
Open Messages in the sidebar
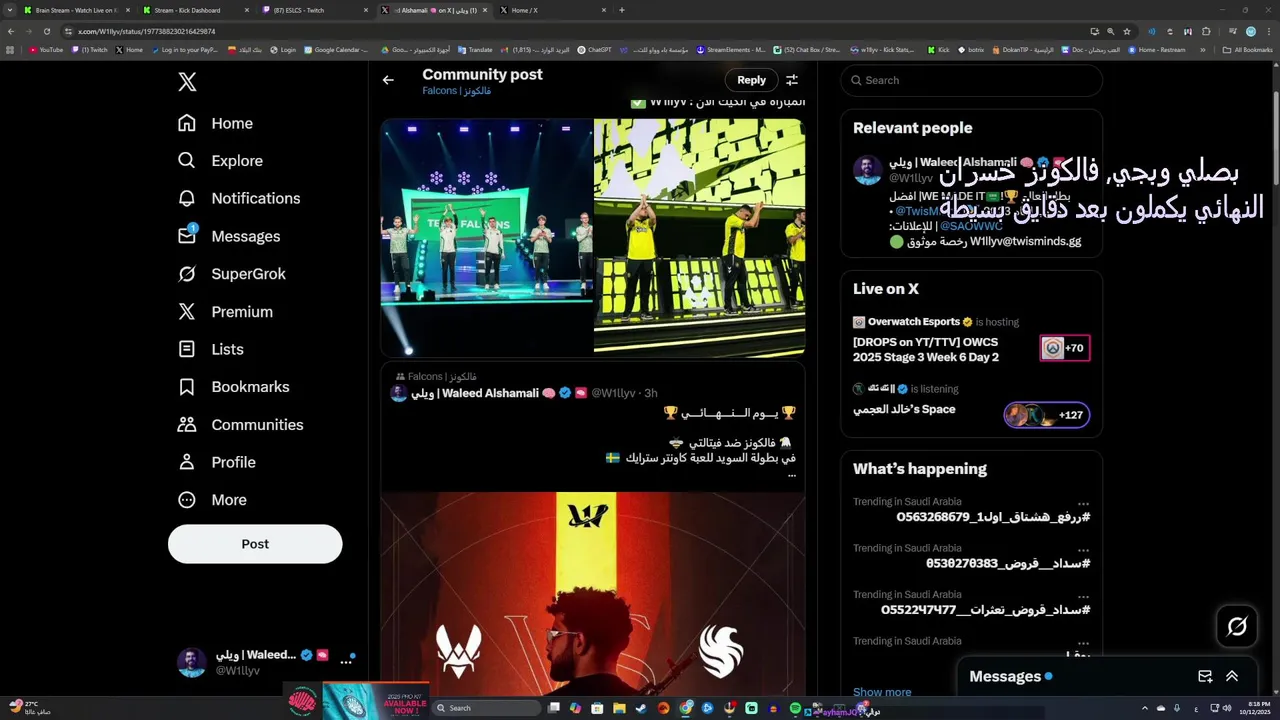(x=229, y=236)
